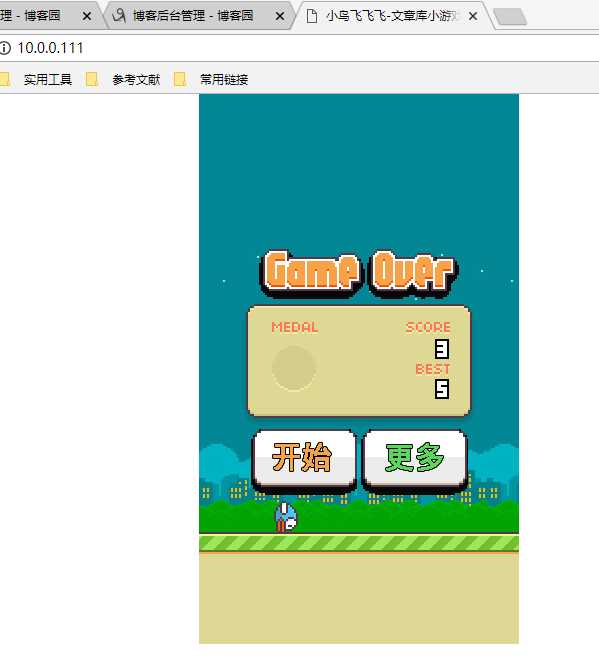Click the address bar showing 10.0.0.111
The width and height of the screenshot is (599, 667).
pos(300,48)
